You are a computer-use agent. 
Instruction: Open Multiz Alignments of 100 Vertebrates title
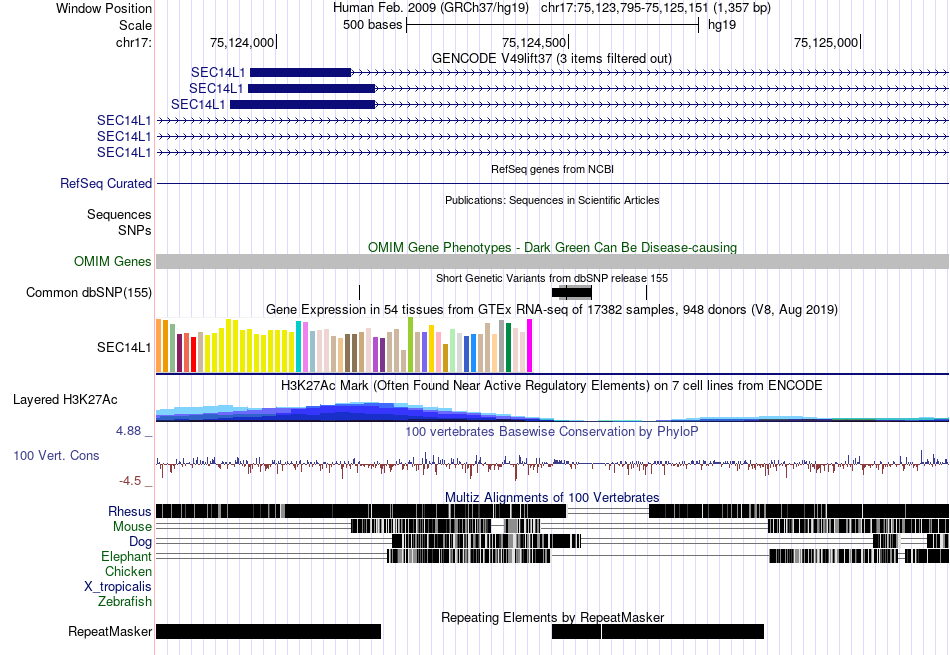552,497
